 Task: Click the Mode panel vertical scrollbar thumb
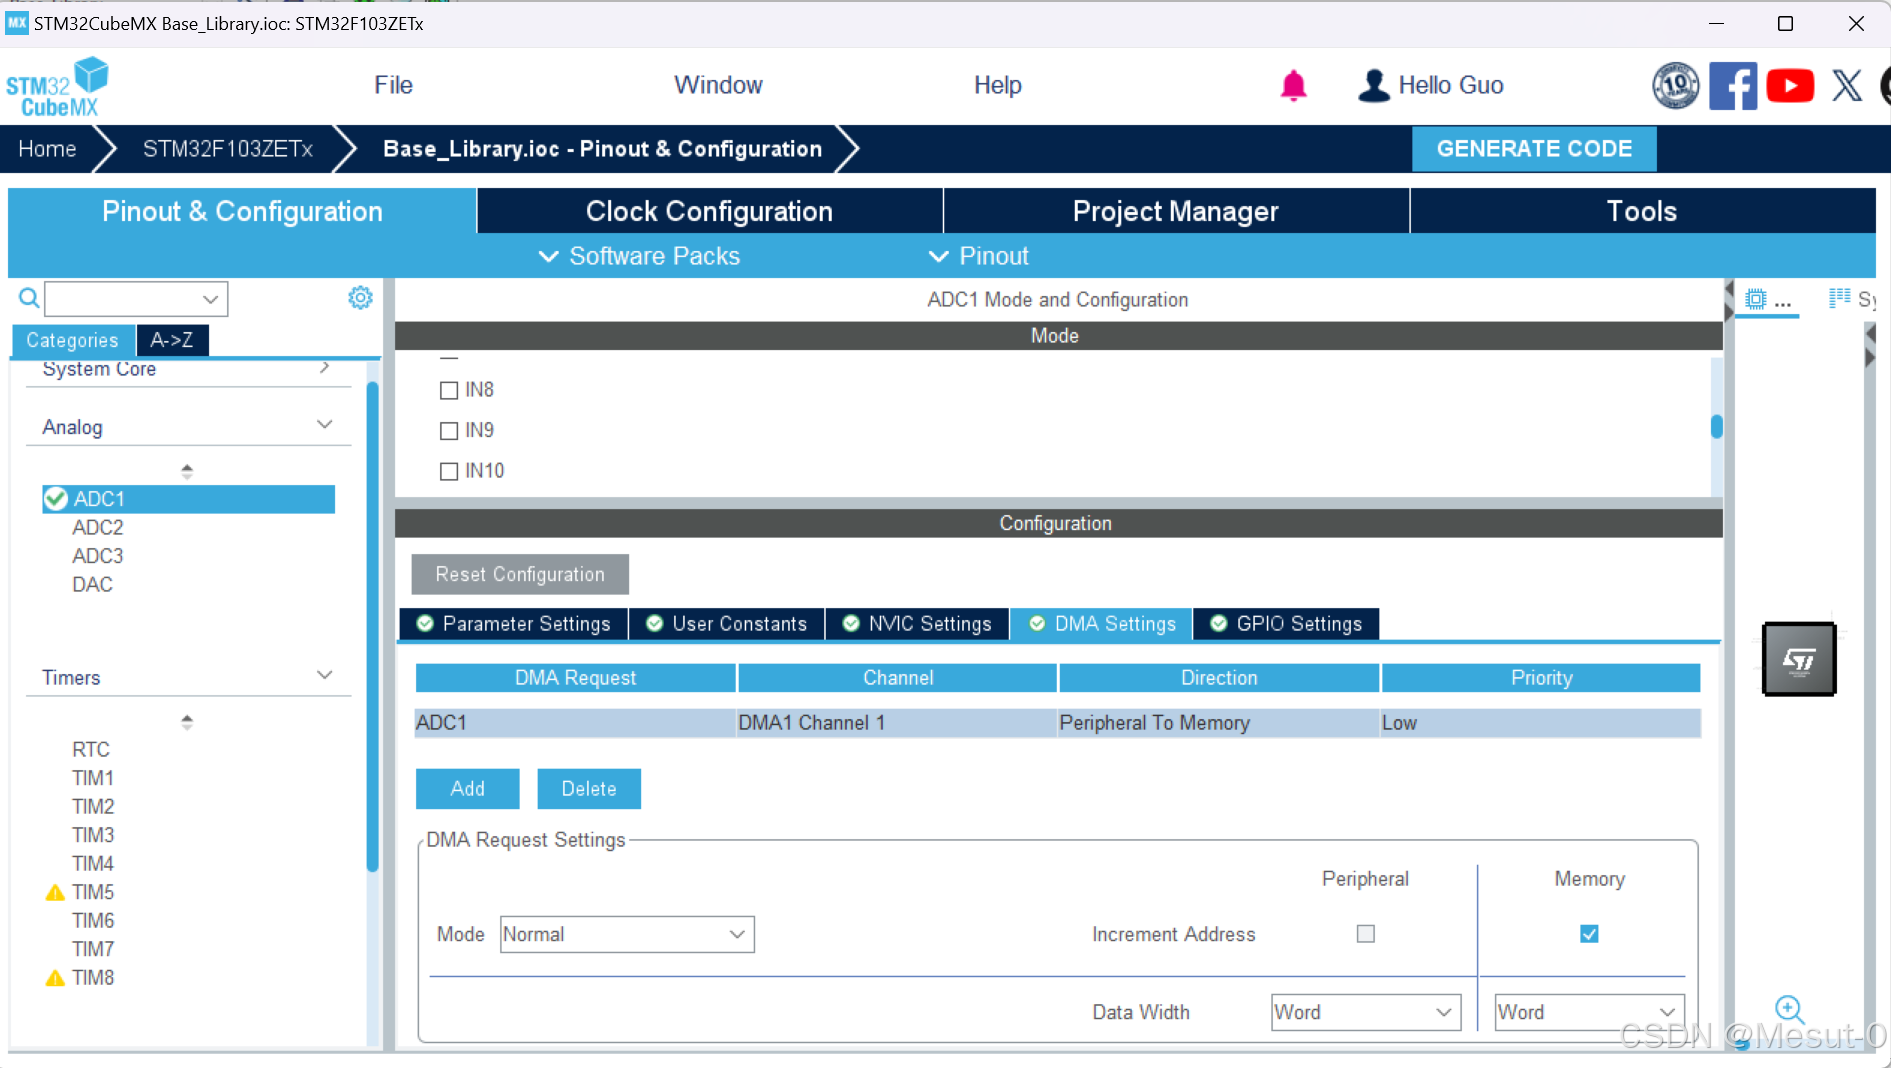point(1716,427)
